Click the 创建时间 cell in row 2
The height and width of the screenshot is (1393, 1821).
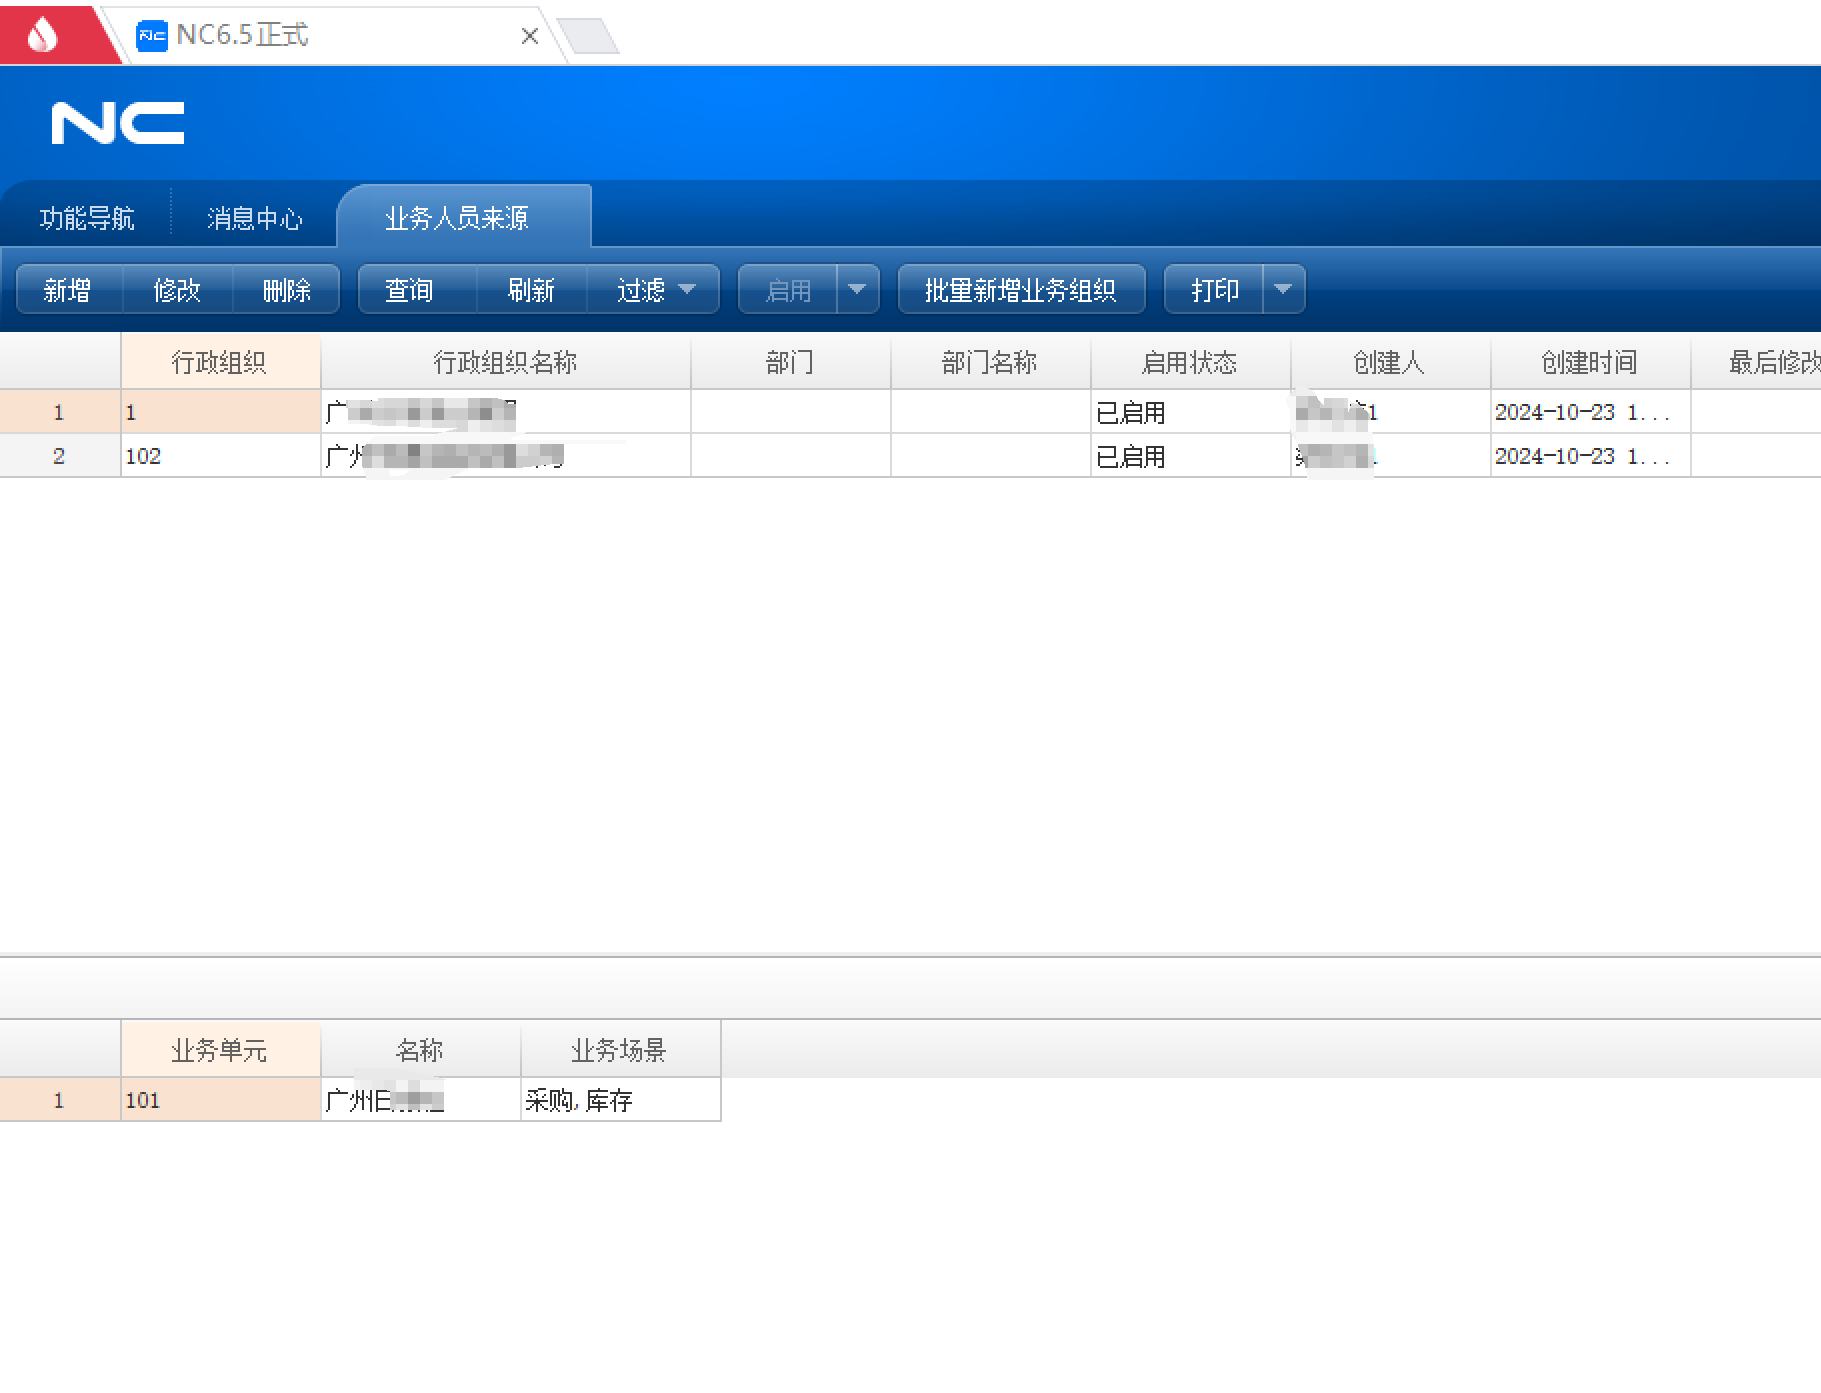pos(1590,456)
